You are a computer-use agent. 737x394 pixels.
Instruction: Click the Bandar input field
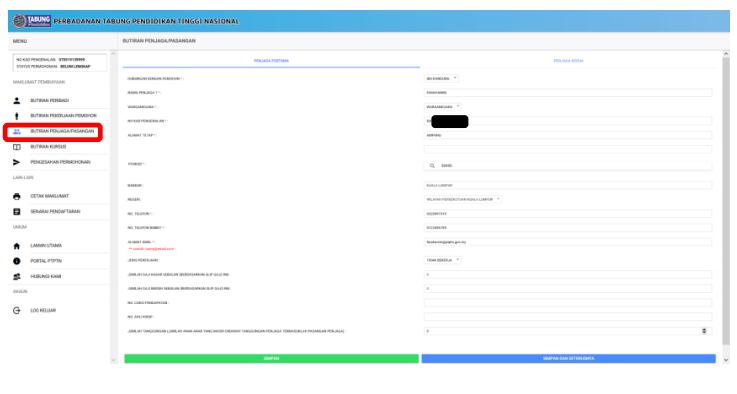568,185
